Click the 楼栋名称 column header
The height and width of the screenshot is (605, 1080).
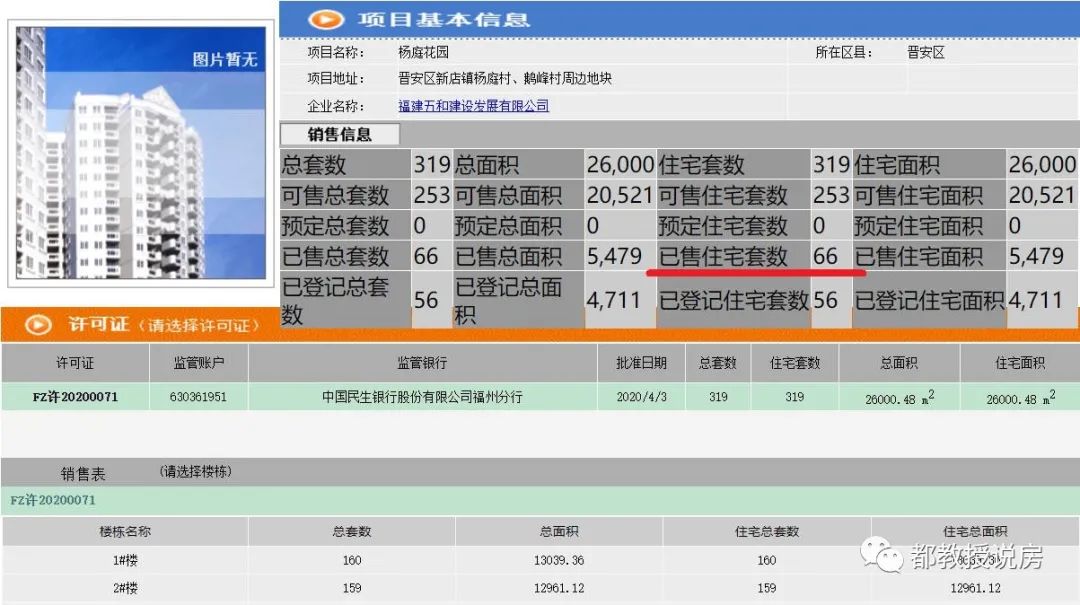pyautogui.click(x=125, y=531)
